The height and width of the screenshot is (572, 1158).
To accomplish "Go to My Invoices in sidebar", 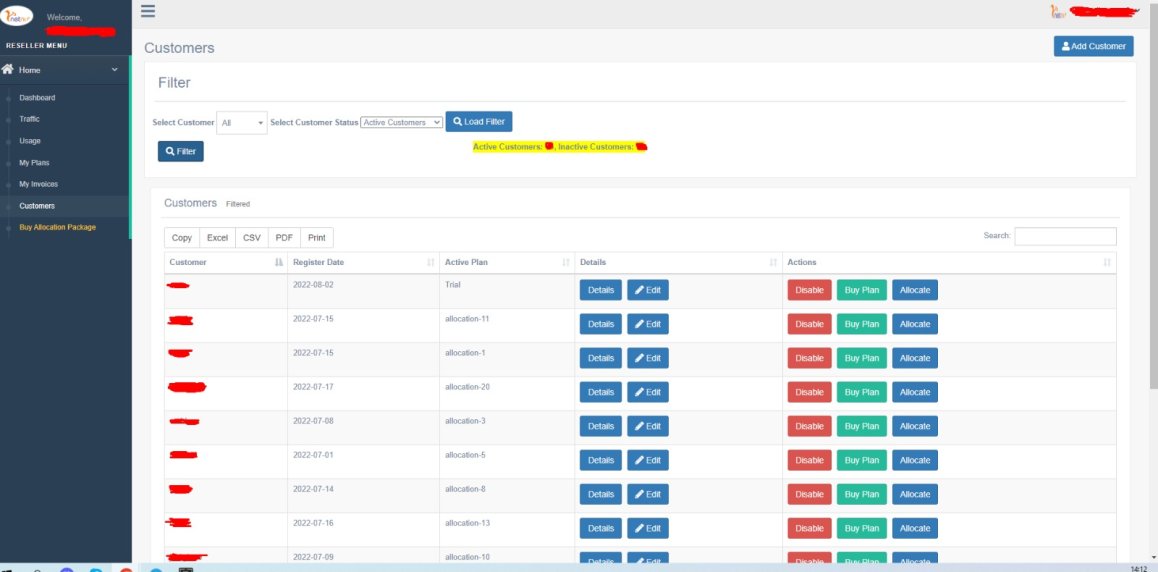I will pos(38,184).
